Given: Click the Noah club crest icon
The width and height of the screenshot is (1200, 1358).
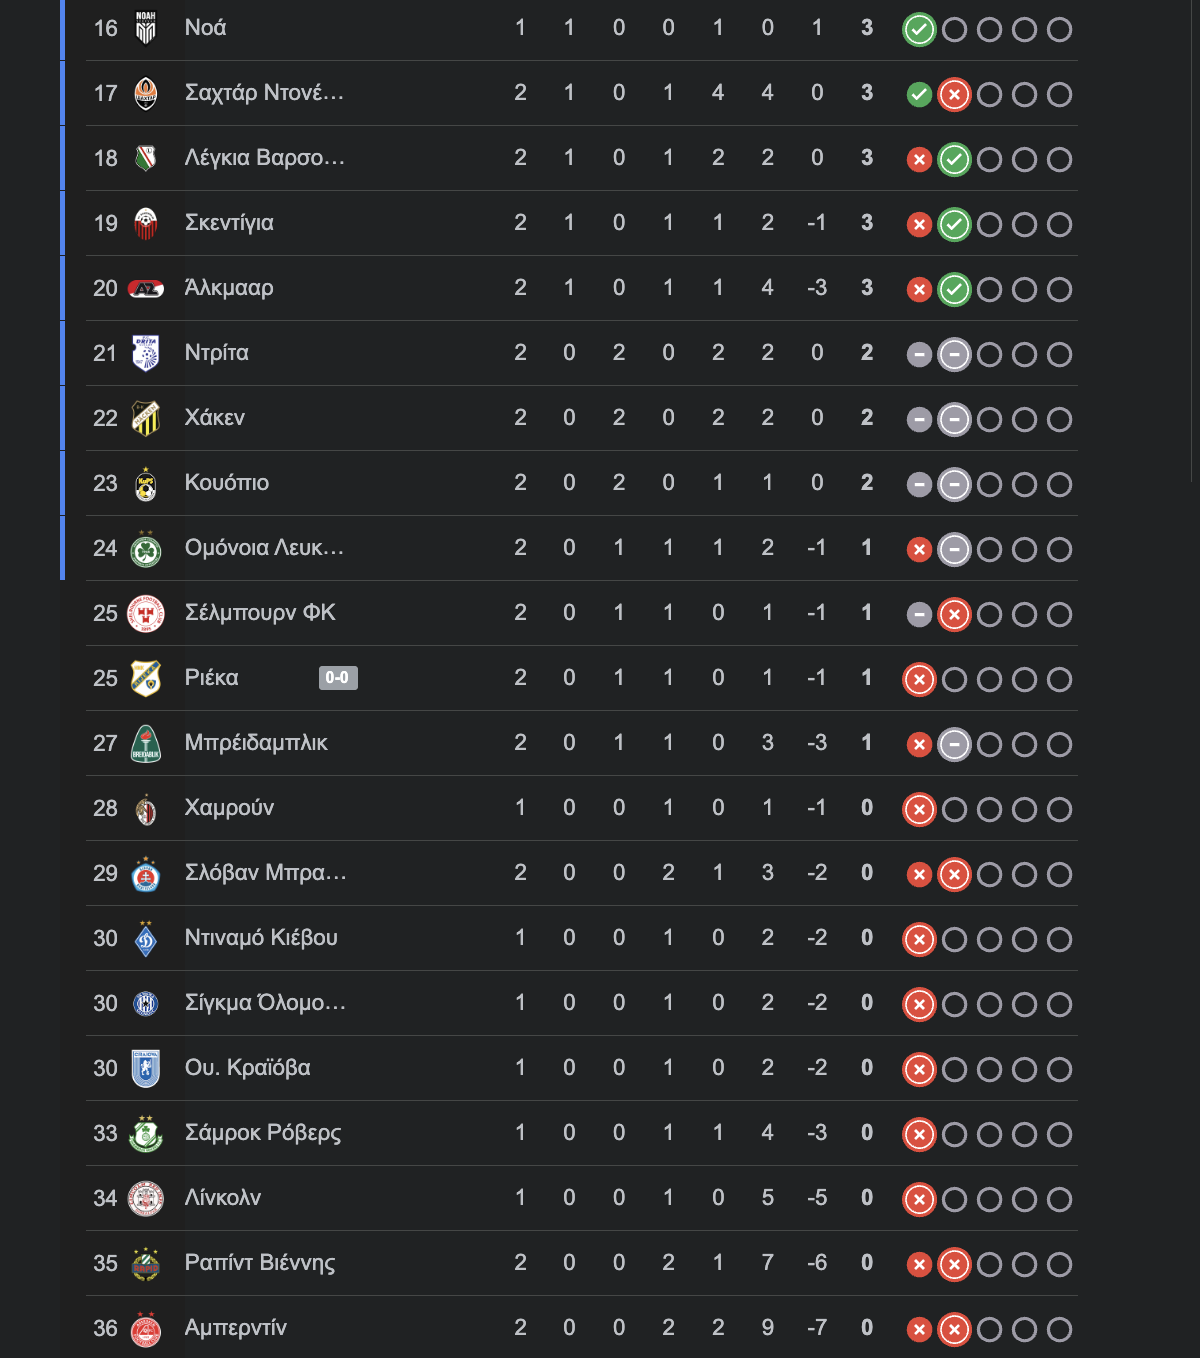Looking at the screenshot, I should pos(146,28).
